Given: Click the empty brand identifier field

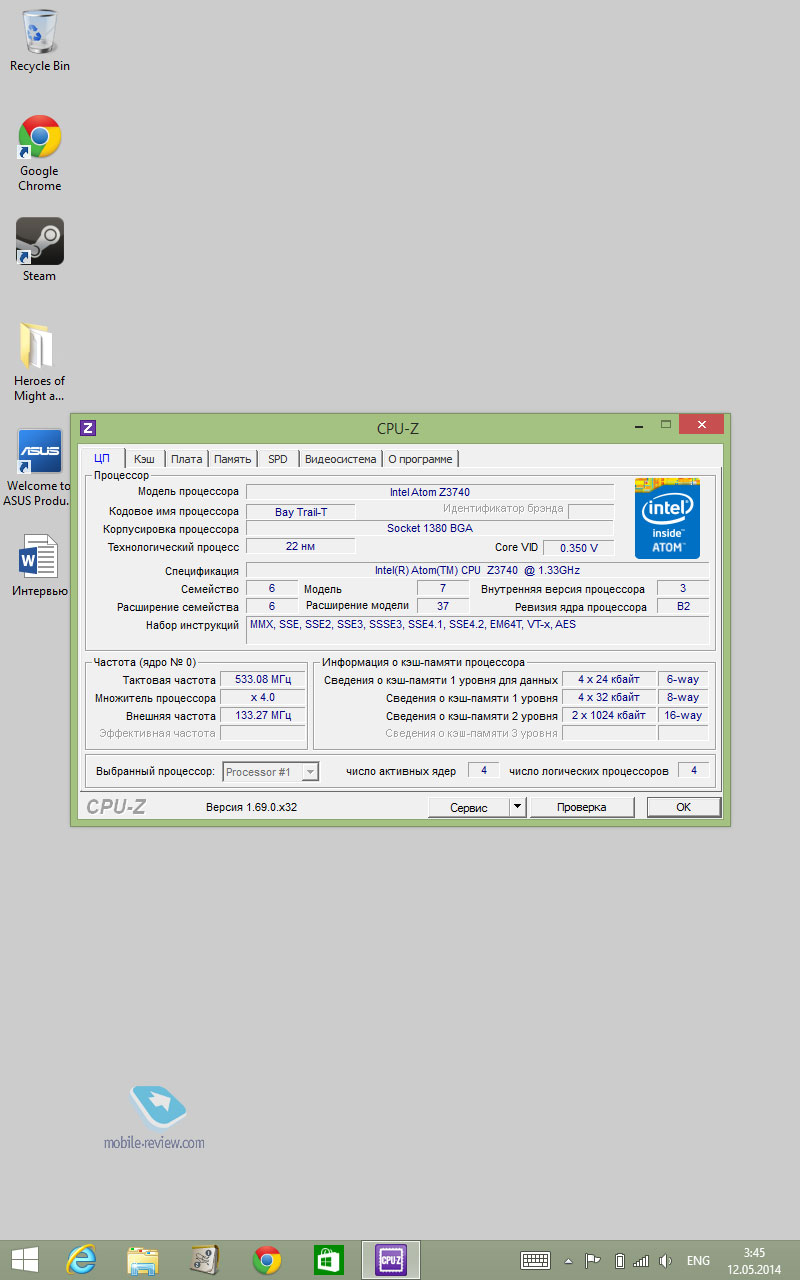Looking at the screenshot, I should (591, 510).
